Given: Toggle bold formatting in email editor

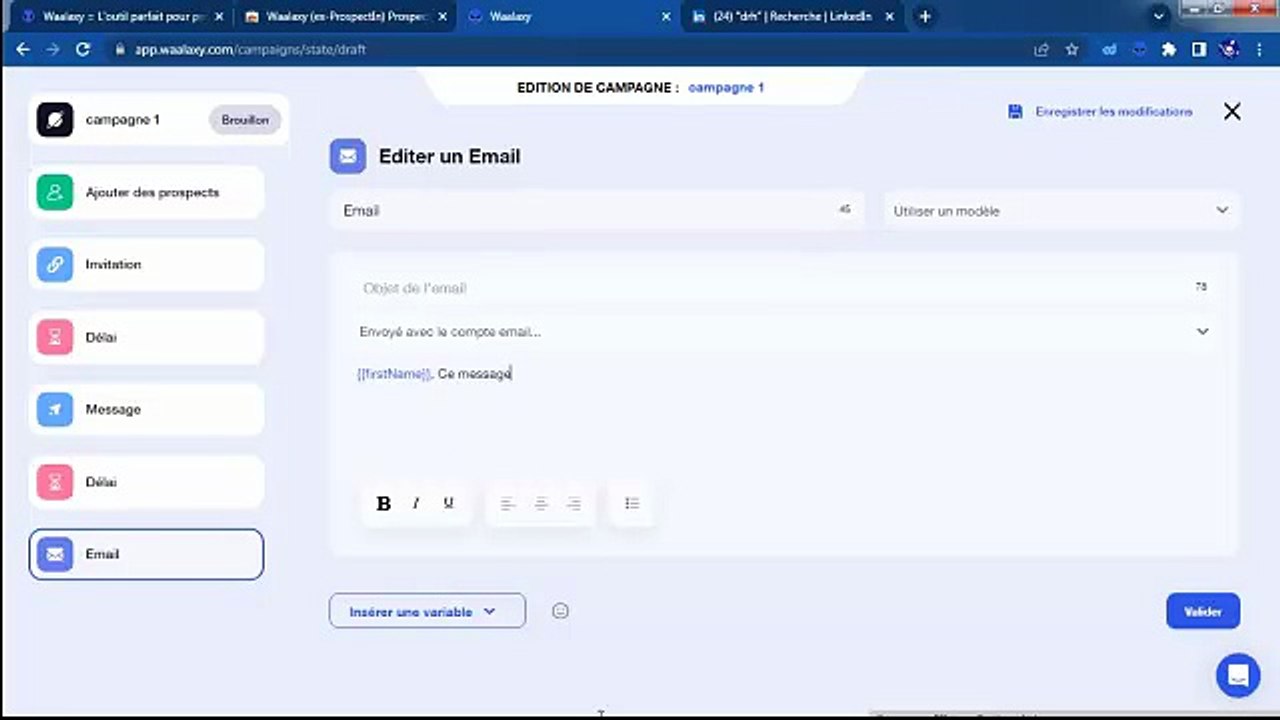Looking at the screenshot, I should [x=383, y=503].
